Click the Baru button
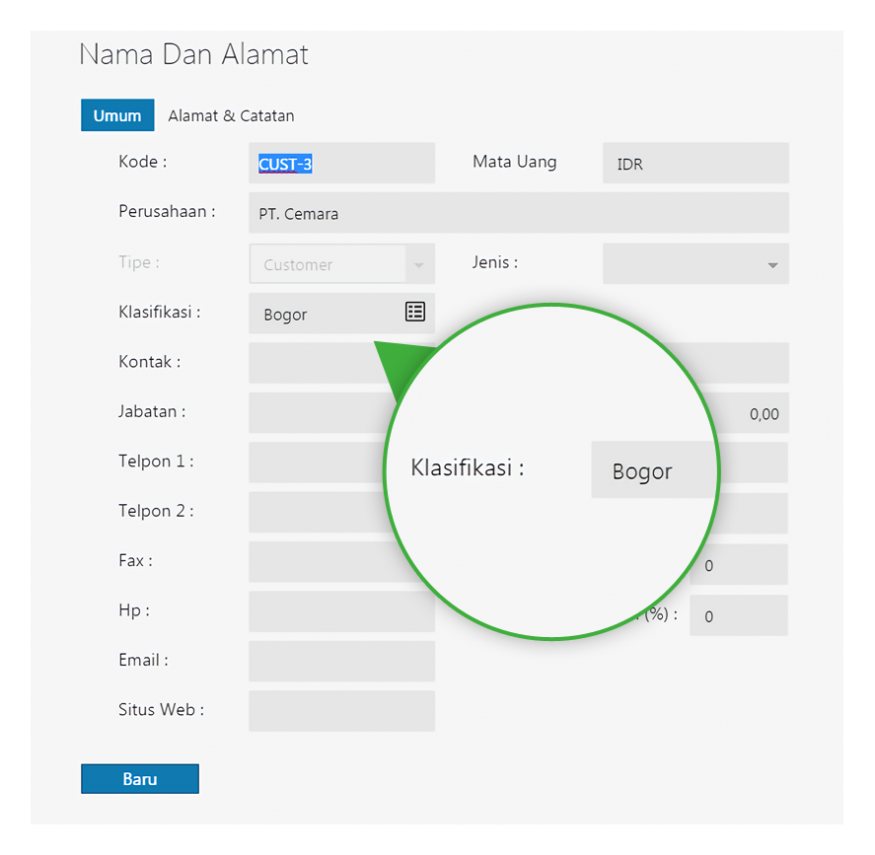This screenshot has width=875, height=855. pos(140,779)
